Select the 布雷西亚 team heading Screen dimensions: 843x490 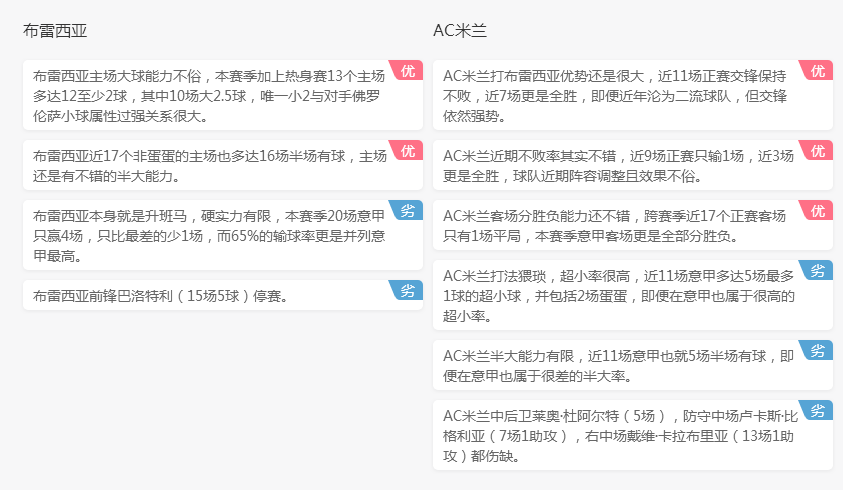55,31
